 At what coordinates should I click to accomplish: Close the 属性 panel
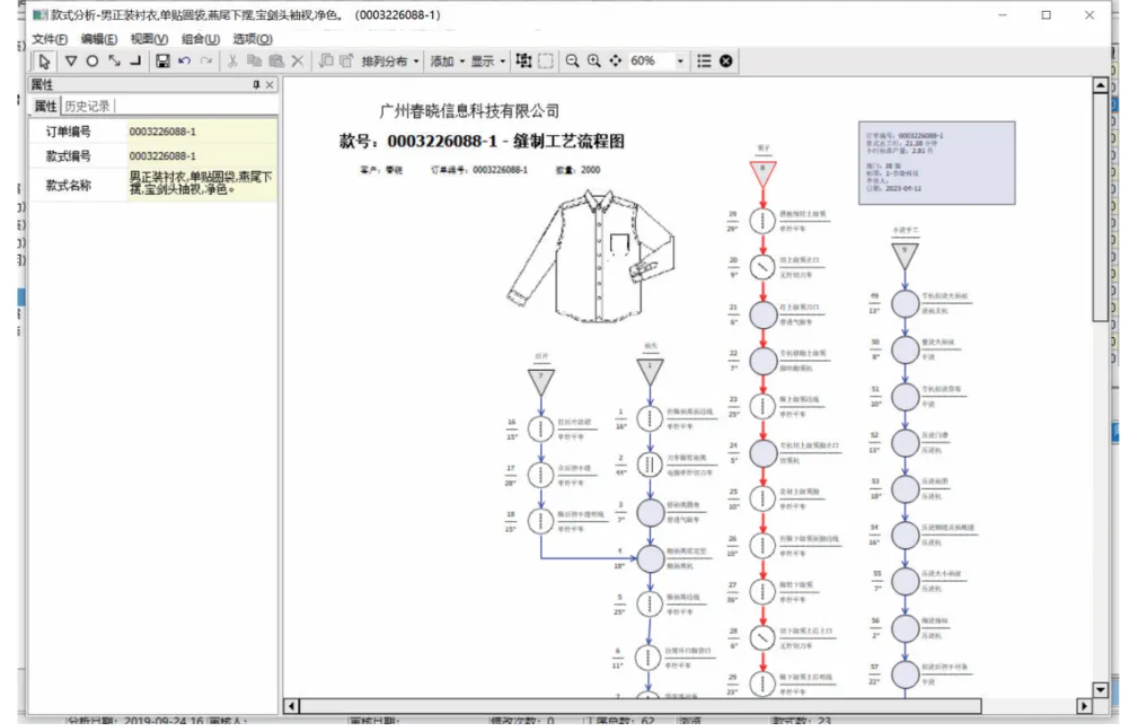[x=269, y=86]
